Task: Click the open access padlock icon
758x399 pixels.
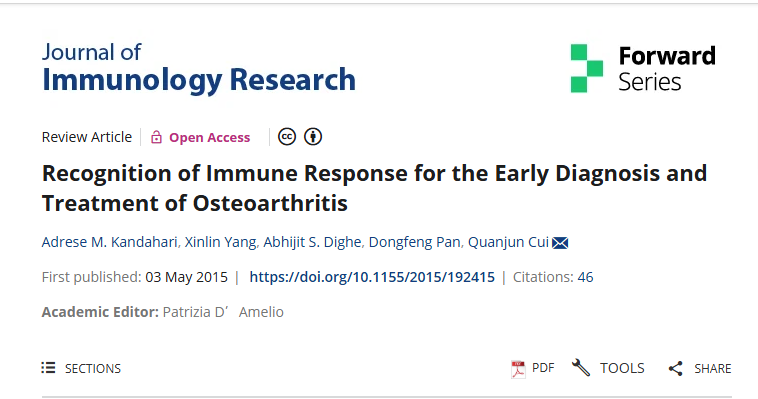Action: click(156, 137)
